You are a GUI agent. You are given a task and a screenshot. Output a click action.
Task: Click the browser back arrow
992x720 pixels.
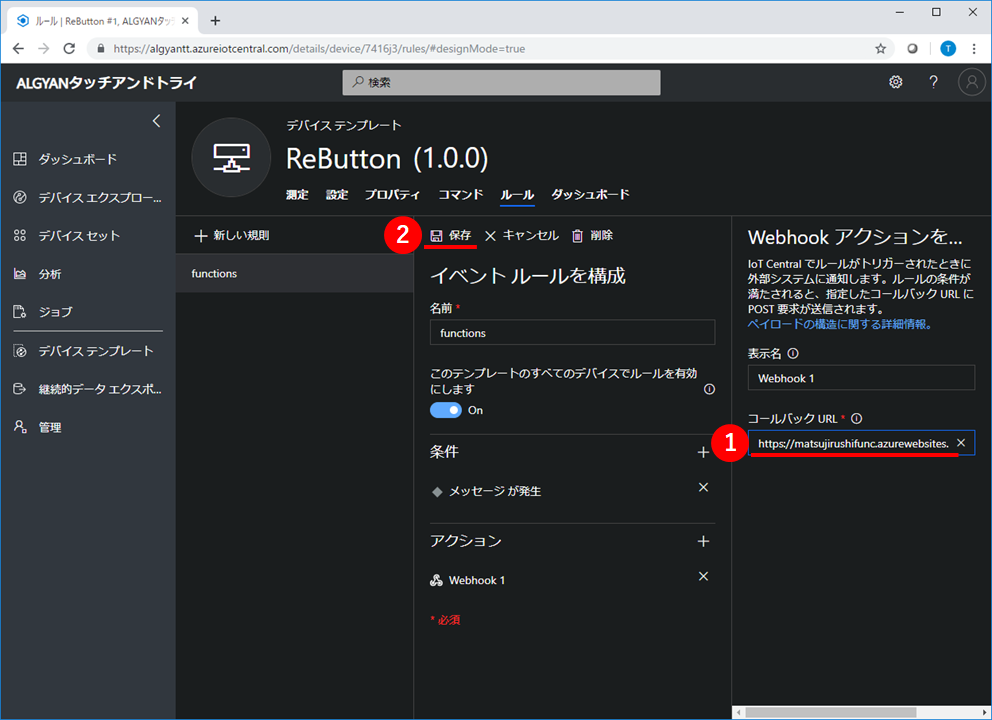(x=18, y=49)
